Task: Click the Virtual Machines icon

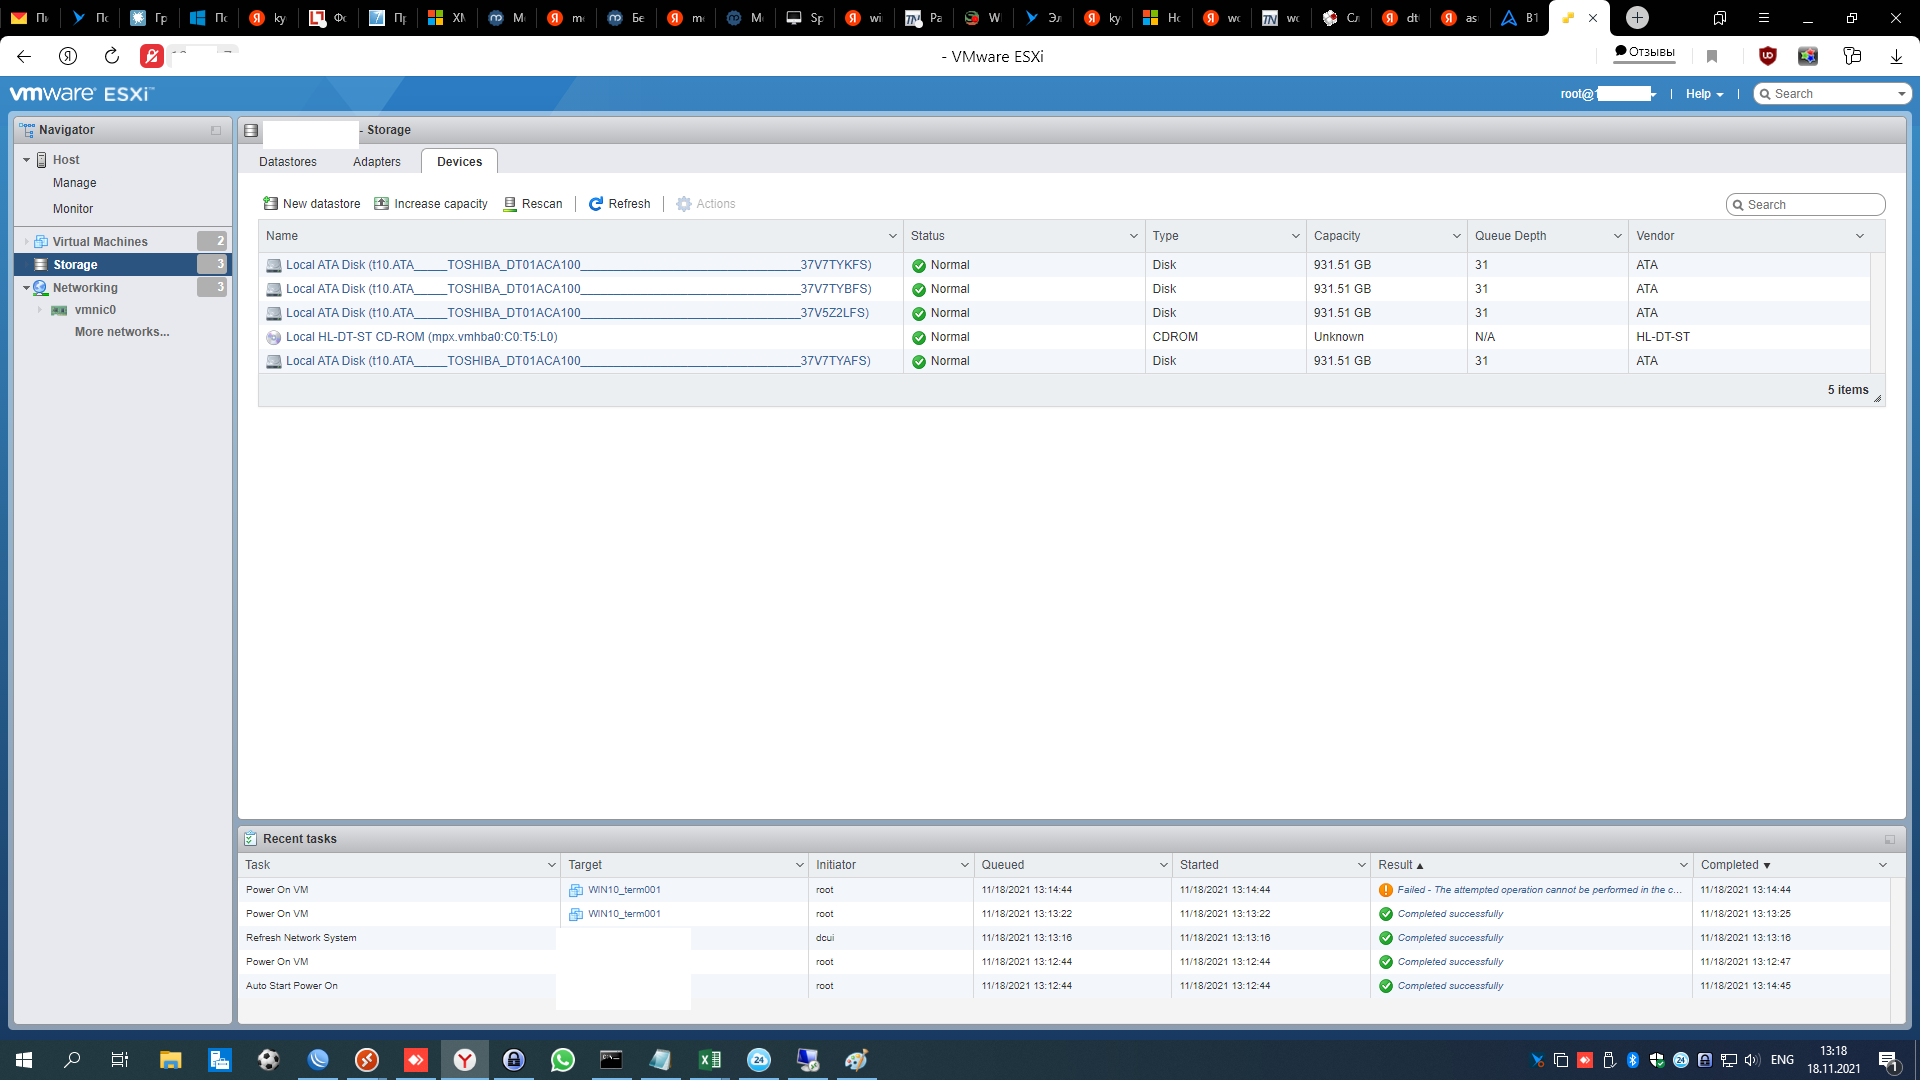Action: (x=41, y=242)
